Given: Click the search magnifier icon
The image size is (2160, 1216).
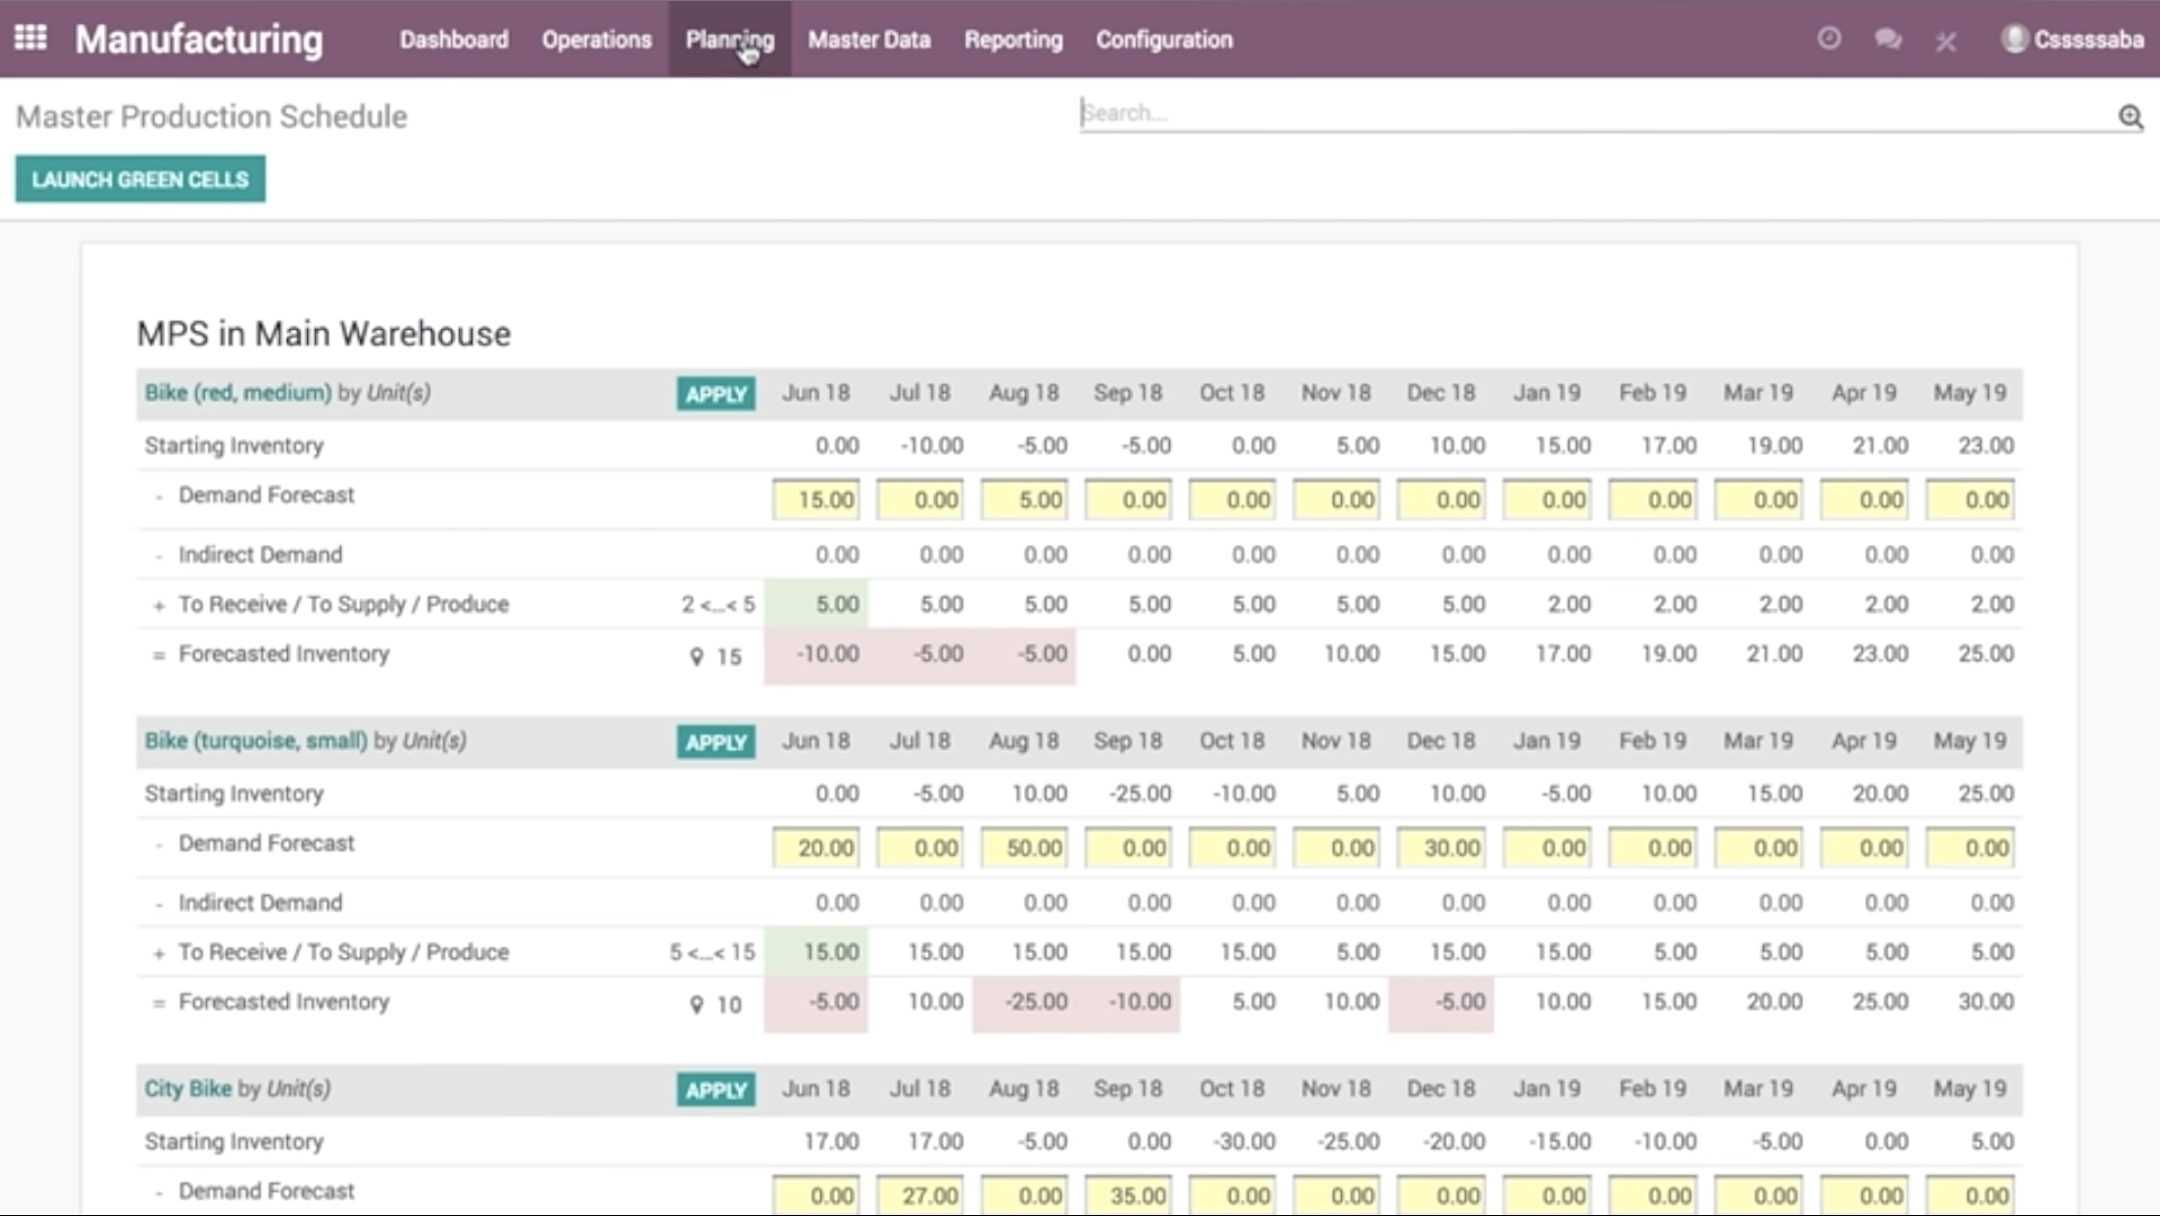Looking at the screenshot, I should click(x=2130, y=117).
